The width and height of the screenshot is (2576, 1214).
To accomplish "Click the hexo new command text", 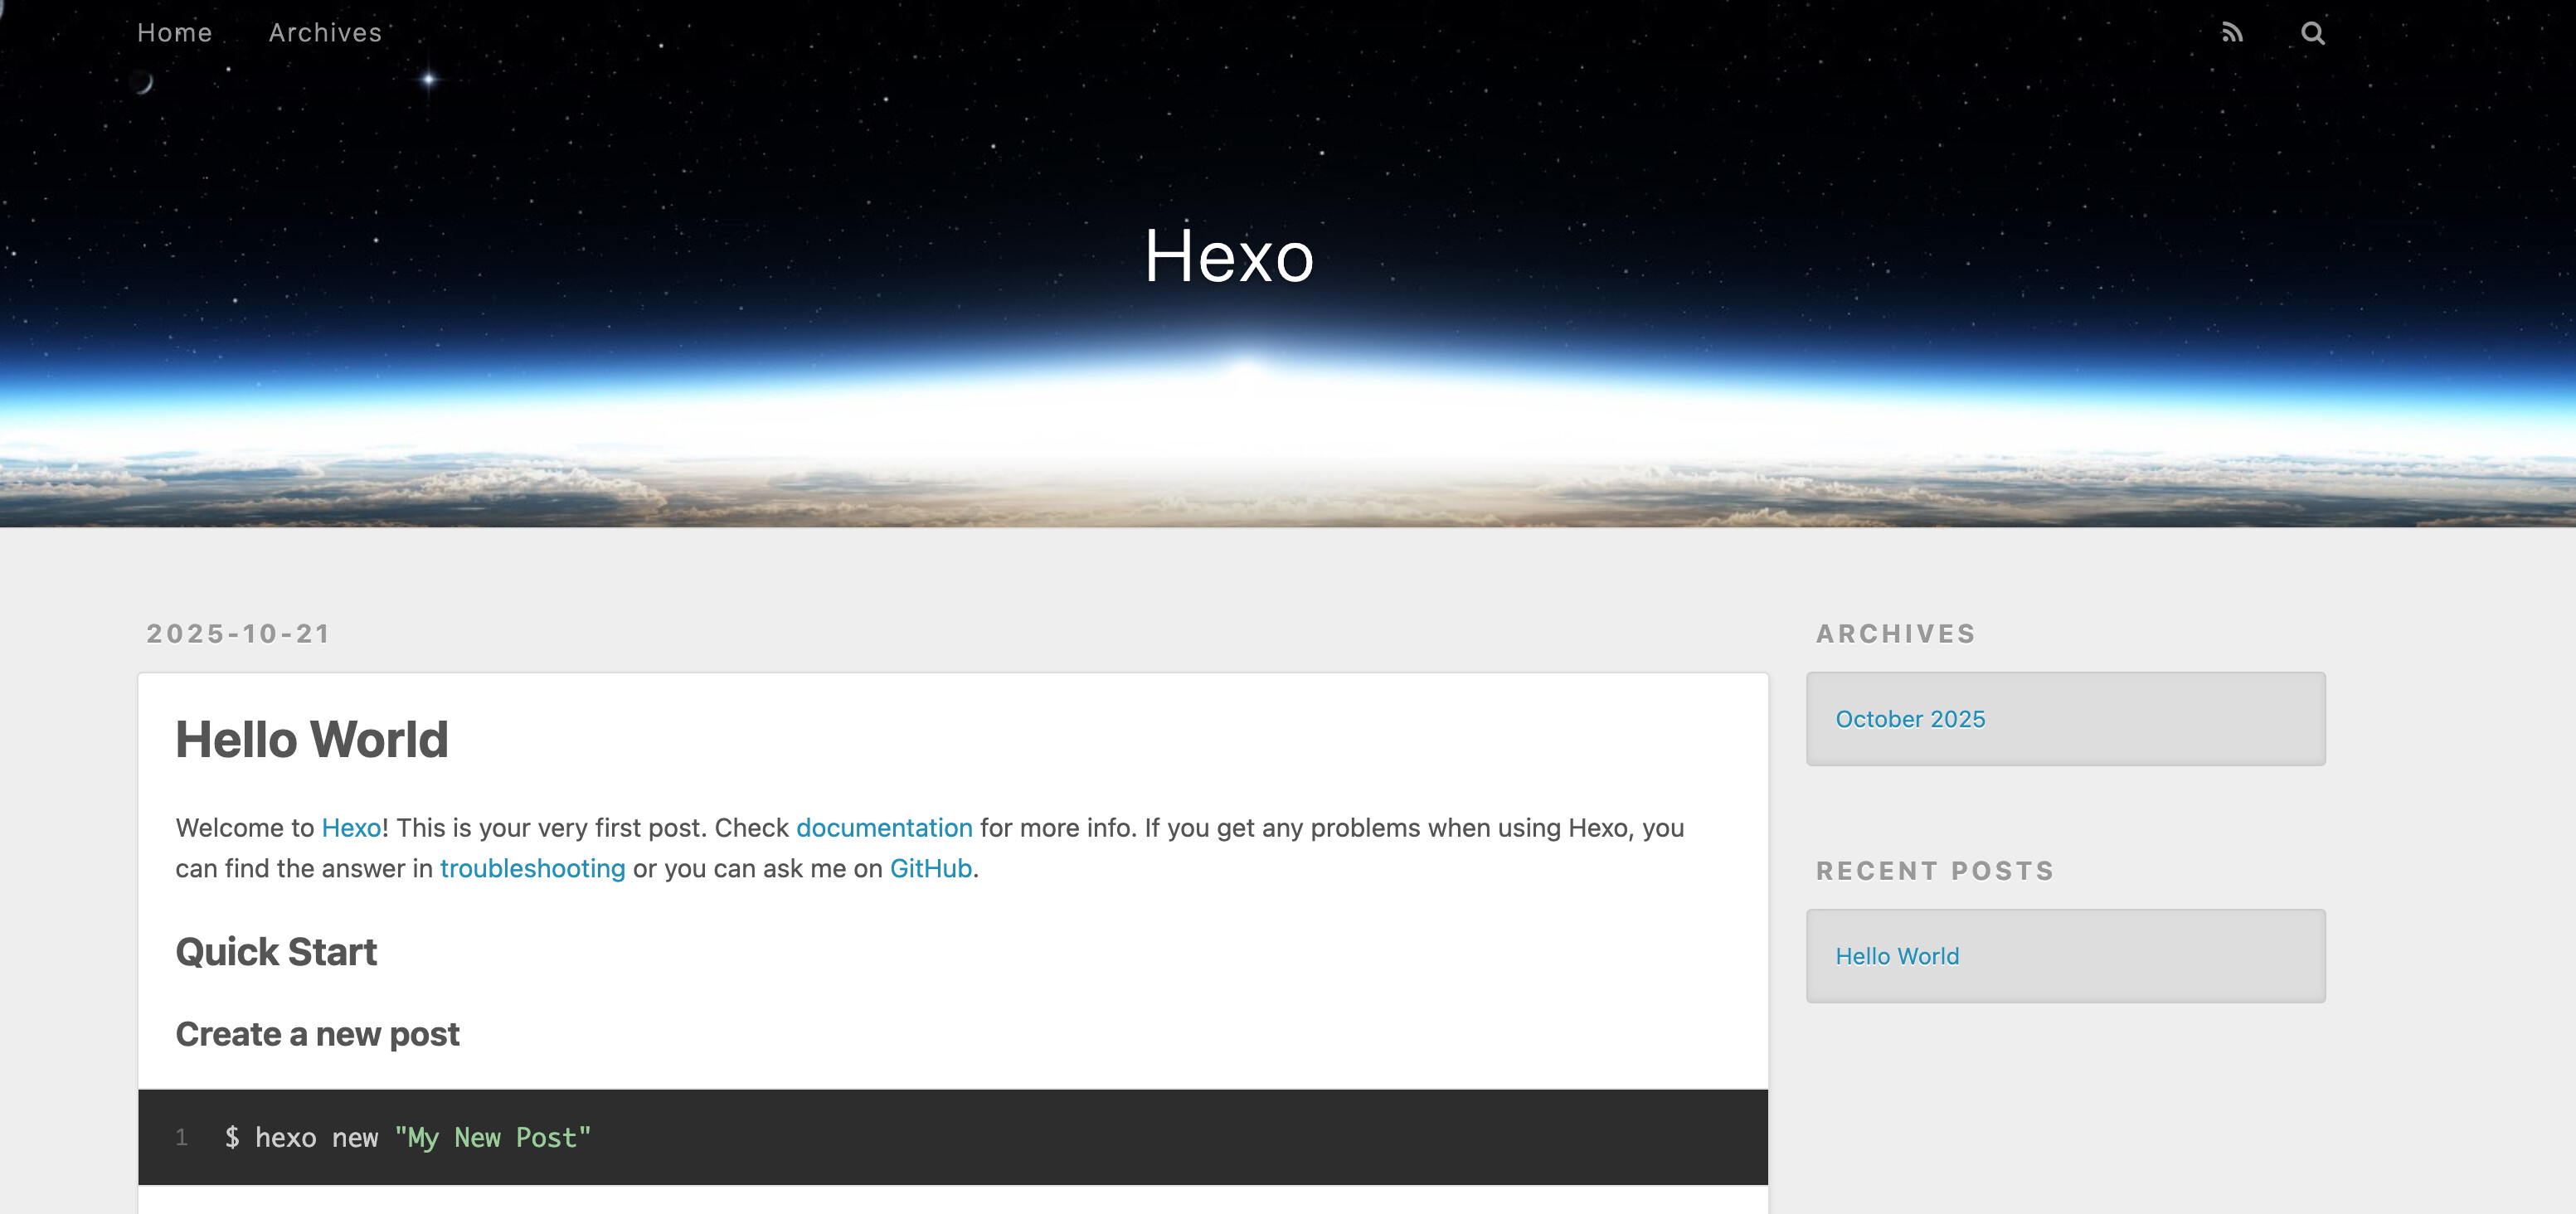I will coord(316,1138).
